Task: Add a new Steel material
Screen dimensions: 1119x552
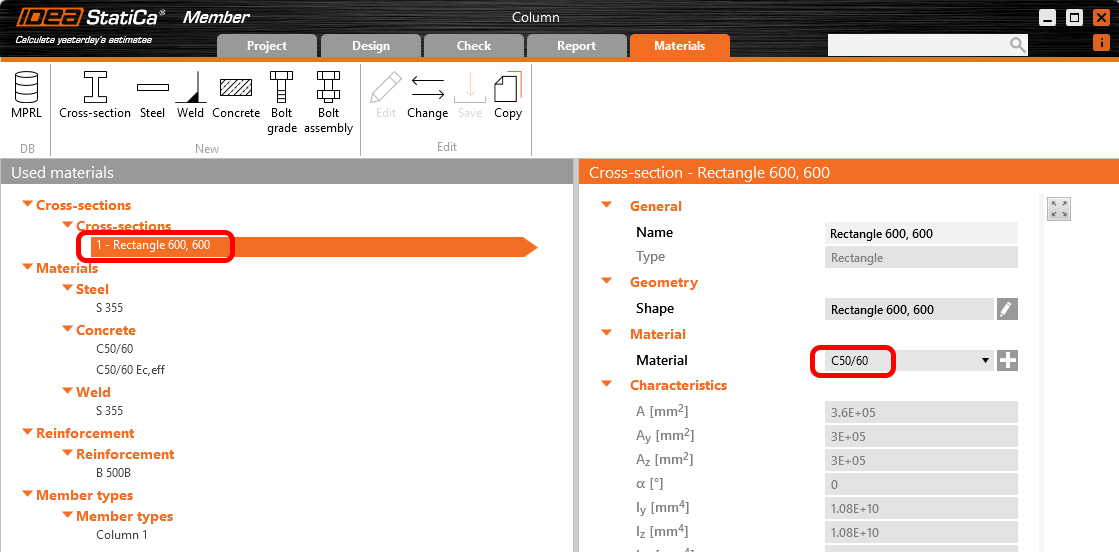Action: tap(152, 95)
